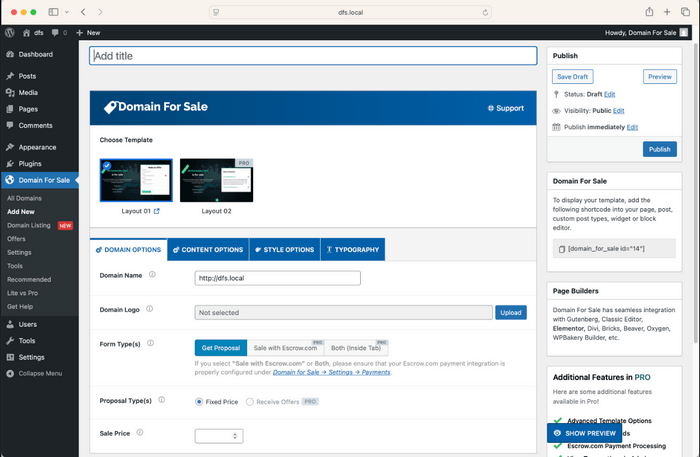Switch to Style Options tab
This screenshot has width=700, height=457.
coord(285,250)
